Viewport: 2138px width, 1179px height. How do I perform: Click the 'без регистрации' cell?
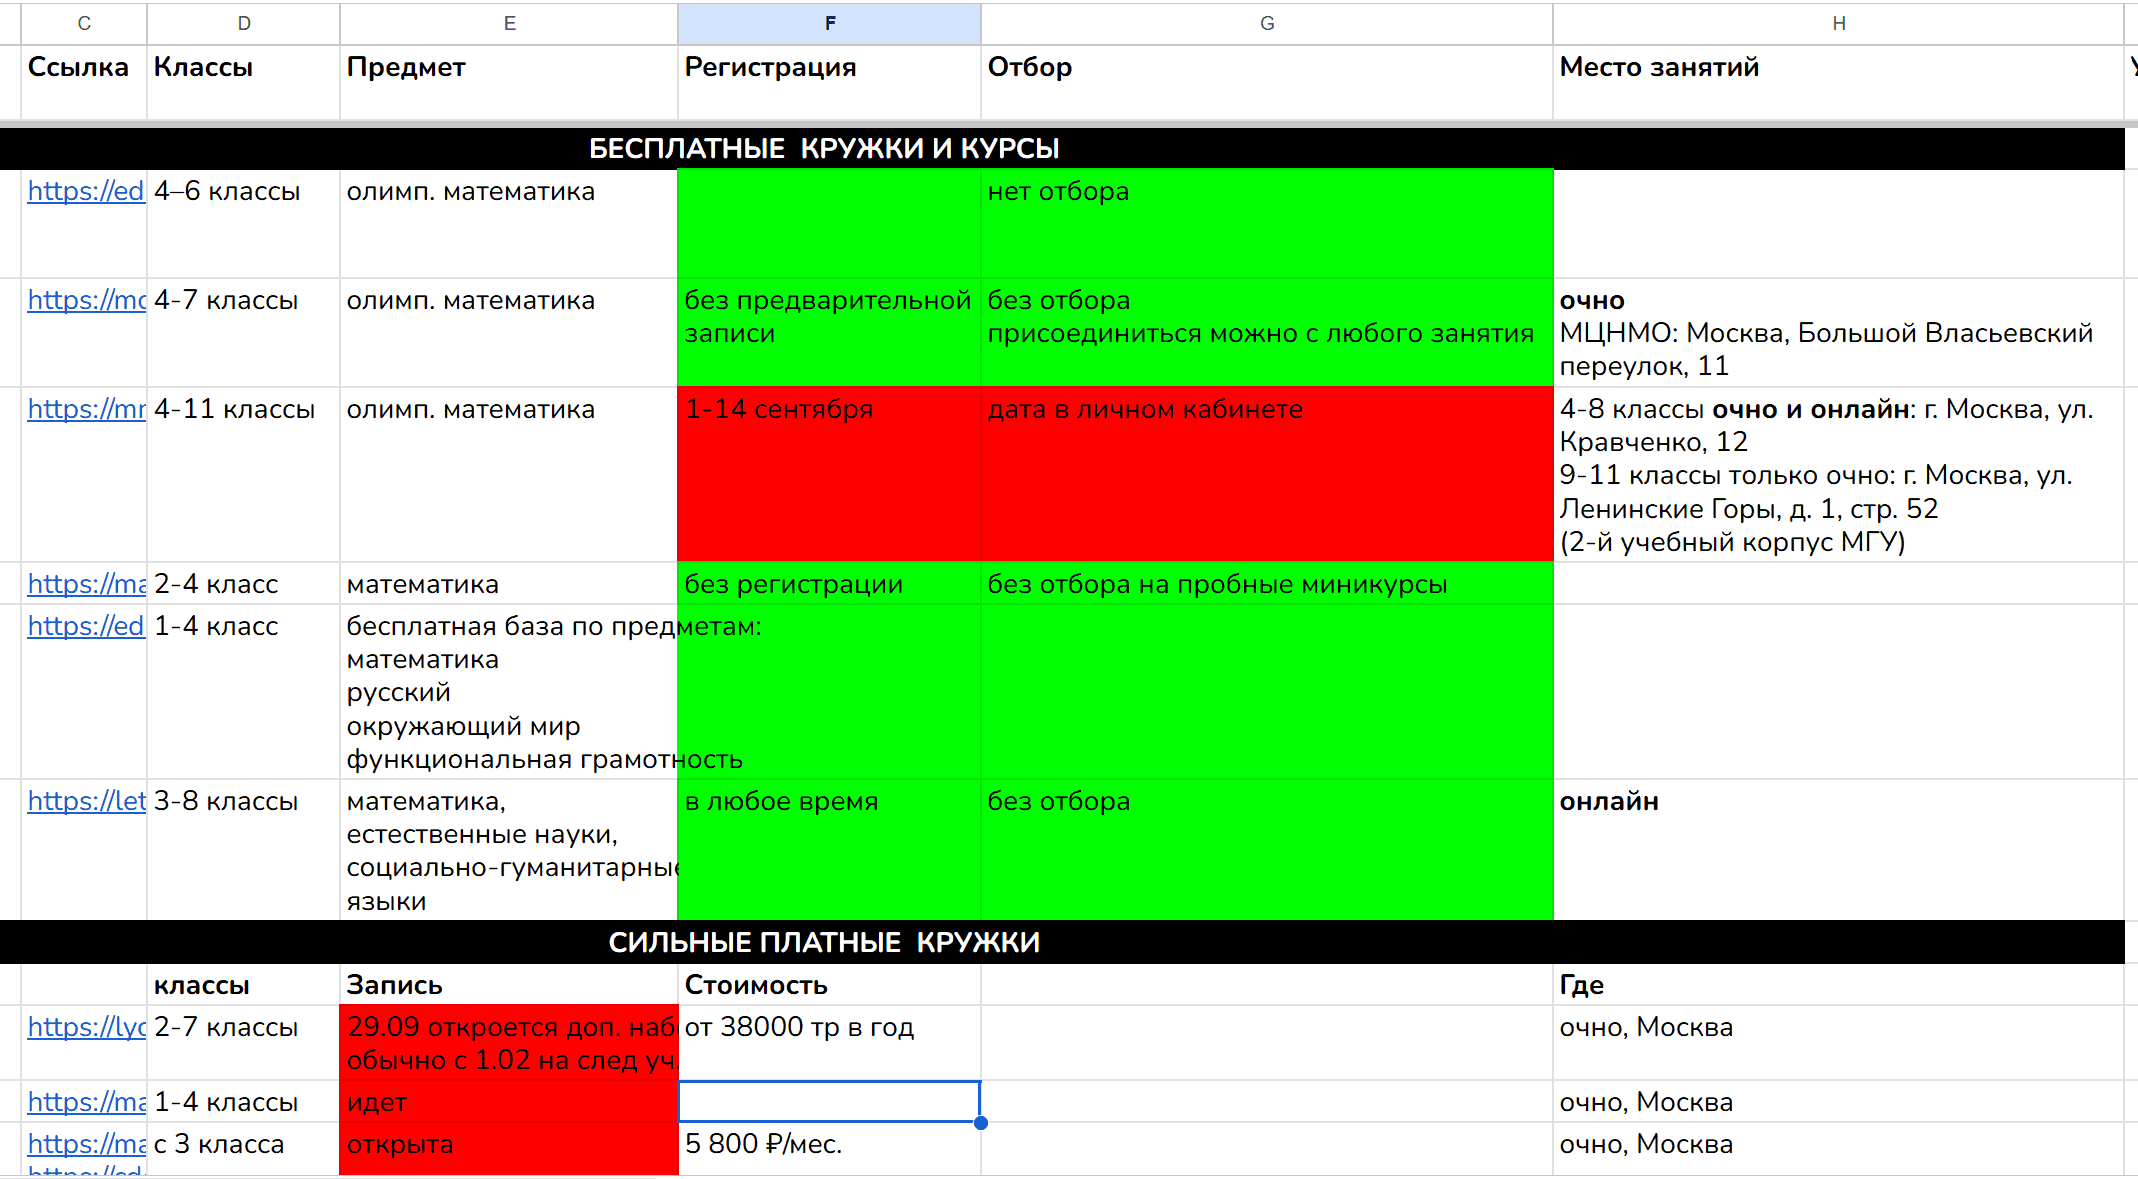pyautogui.click(x=830, y=583)
